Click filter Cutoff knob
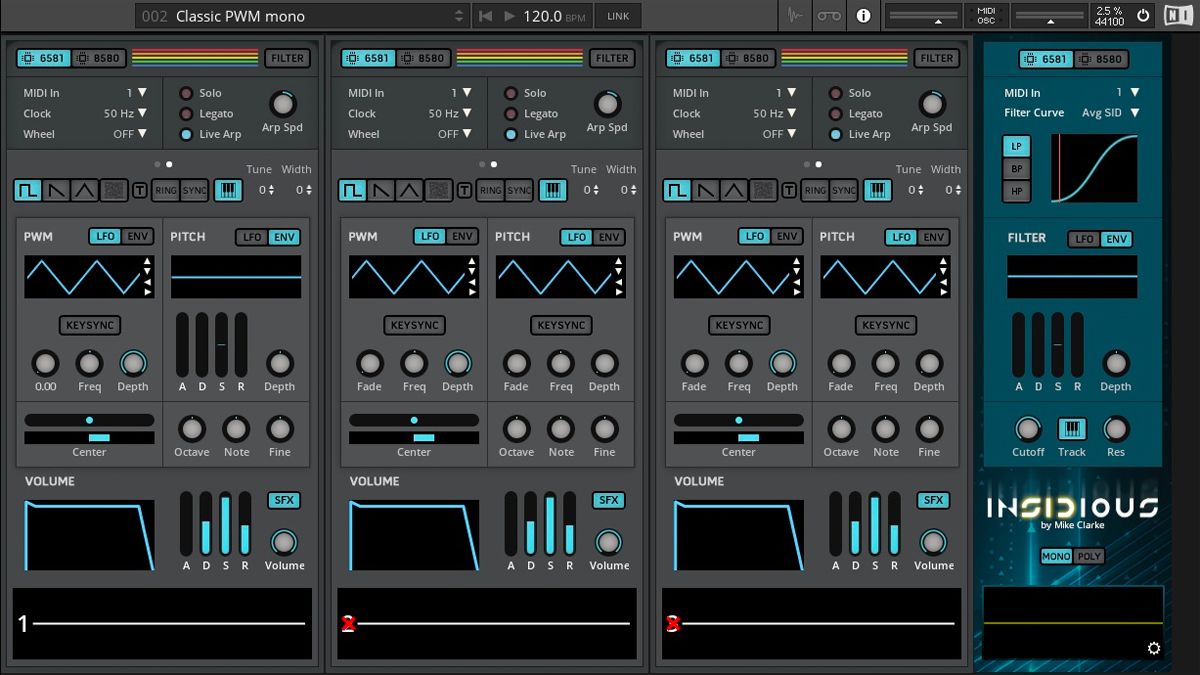The width and height of the screenshot is (1200, 675). click(x=1028, y=429)
